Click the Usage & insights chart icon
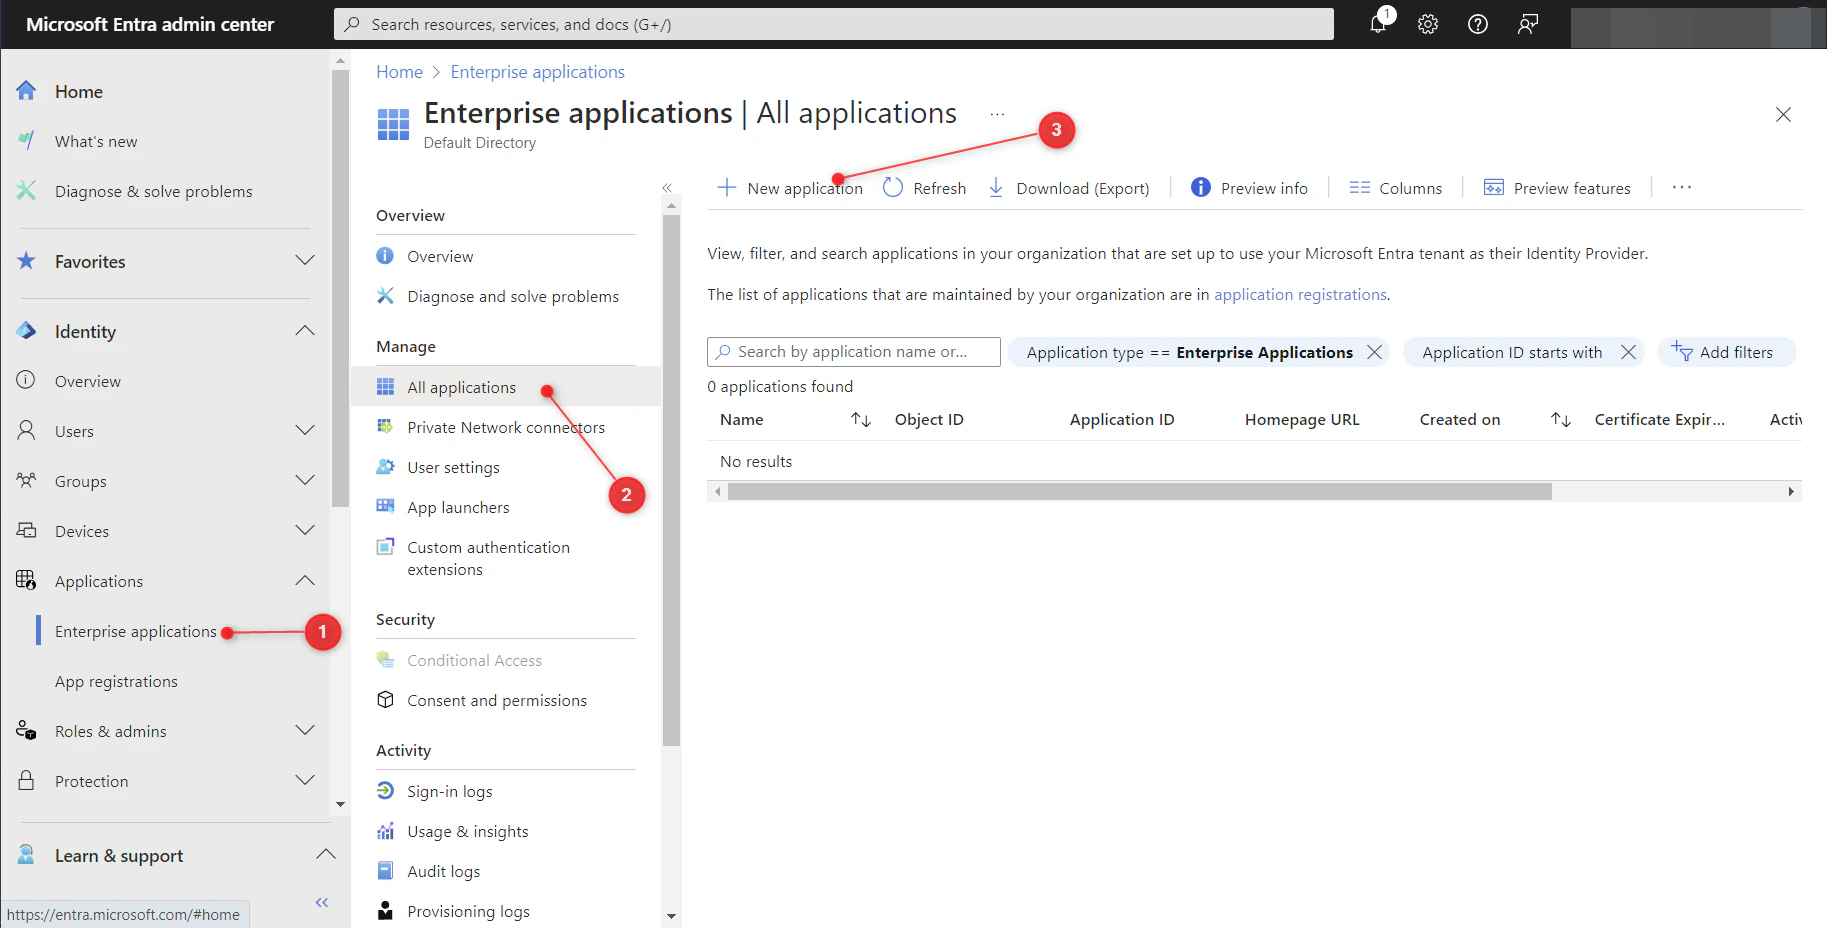This screenshot has height=928, width=1827. pyautogui.click(x=385, y=831)
